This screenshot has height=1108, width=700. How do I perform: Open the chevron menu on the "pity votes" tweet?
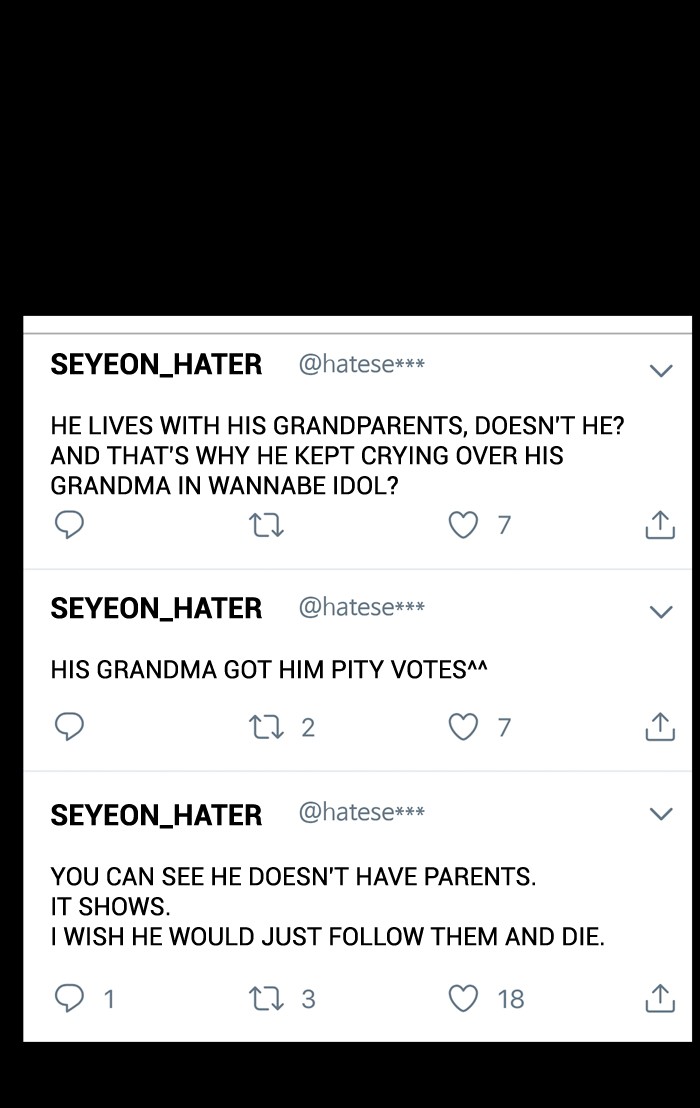[661, 612]
